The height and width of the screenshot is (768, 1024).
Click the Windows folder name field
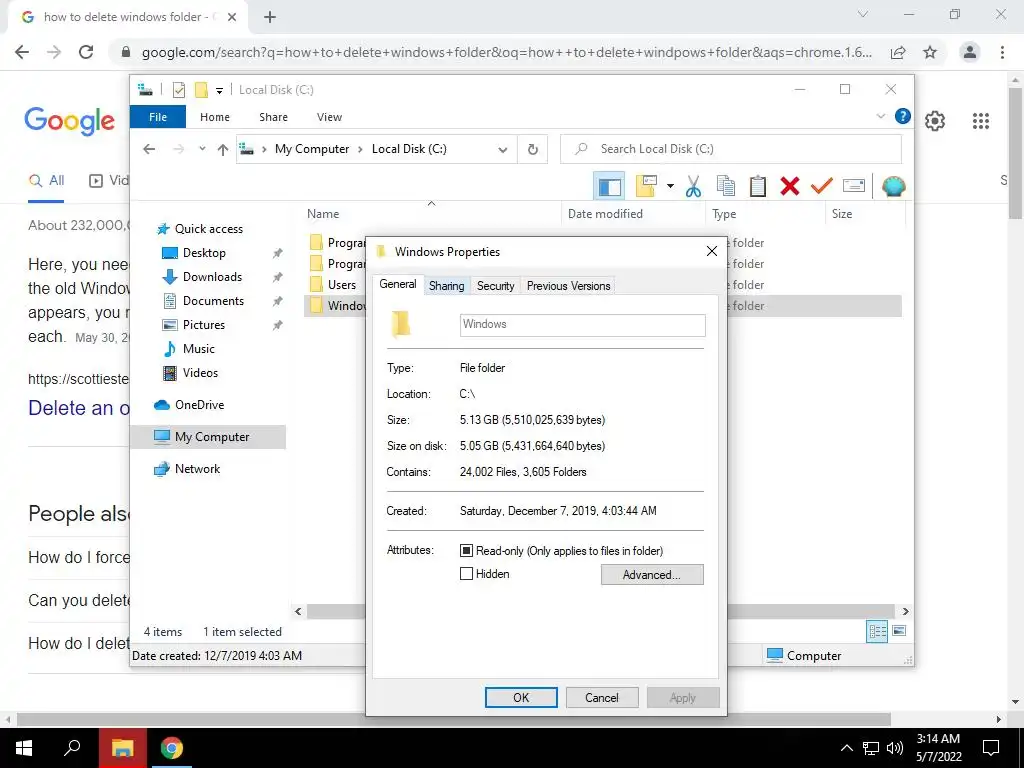[x=583, y=325]
